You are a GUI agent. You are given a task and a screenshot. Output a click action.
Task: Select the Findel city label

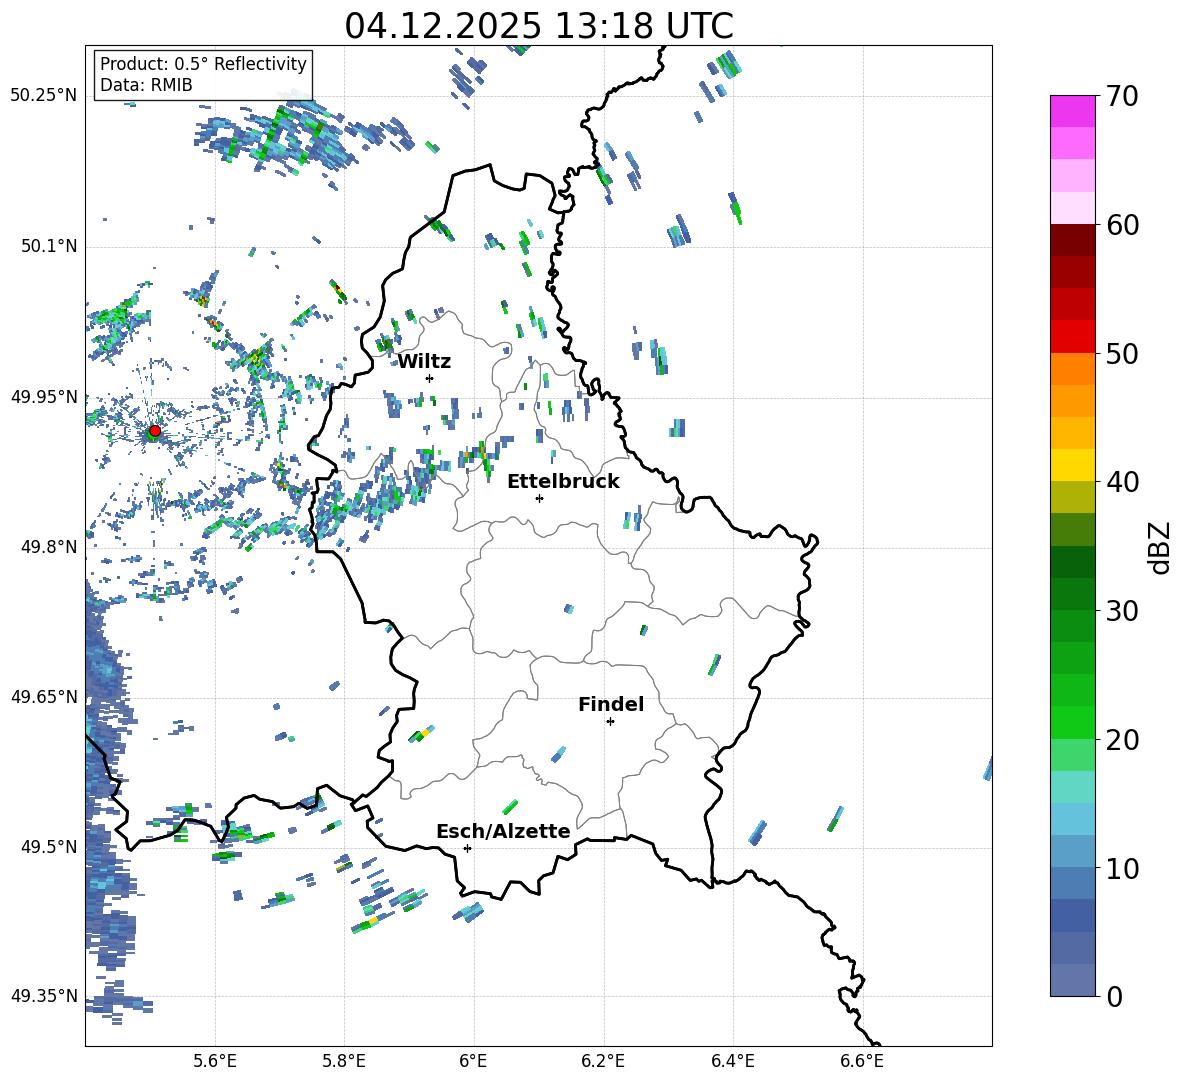click(x=611, y=704)
